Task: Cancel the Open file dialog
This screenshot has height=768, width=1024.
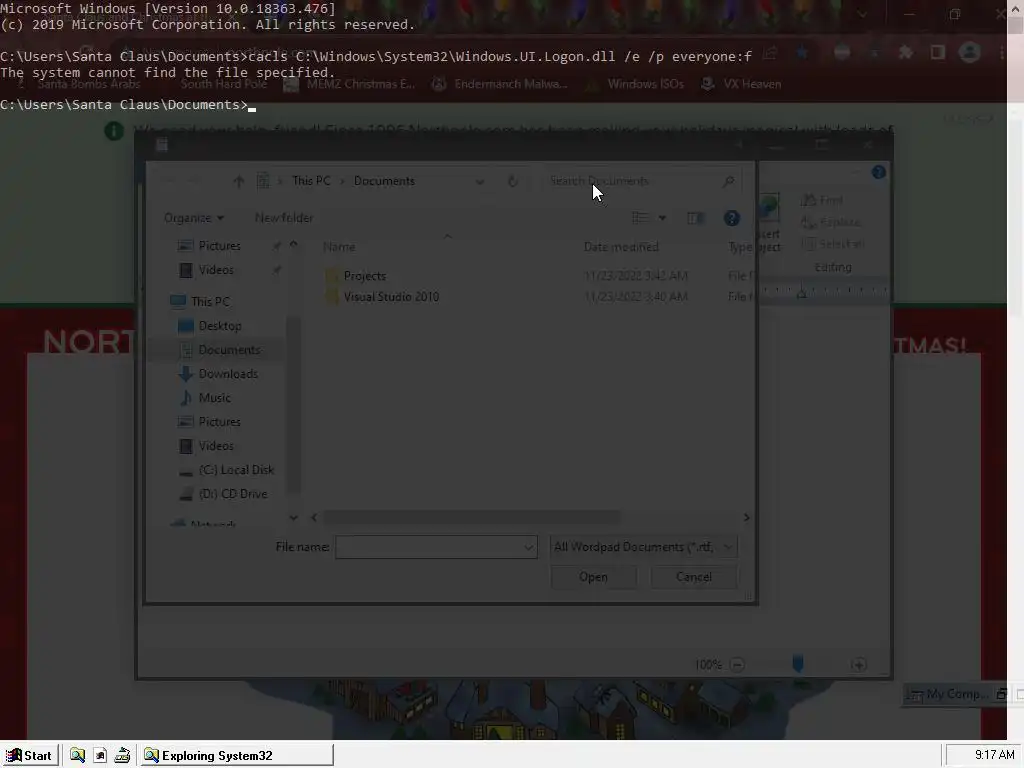Action: point(694,577)
